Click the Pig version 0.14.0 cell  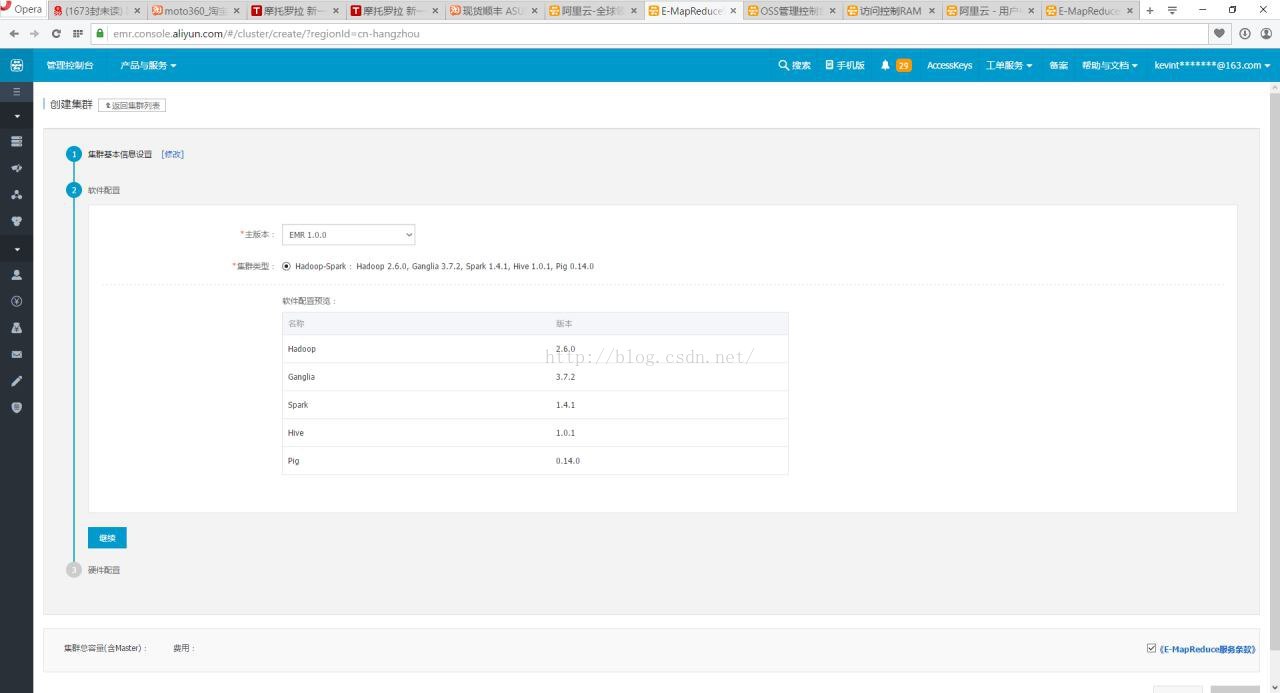point(568,461)
